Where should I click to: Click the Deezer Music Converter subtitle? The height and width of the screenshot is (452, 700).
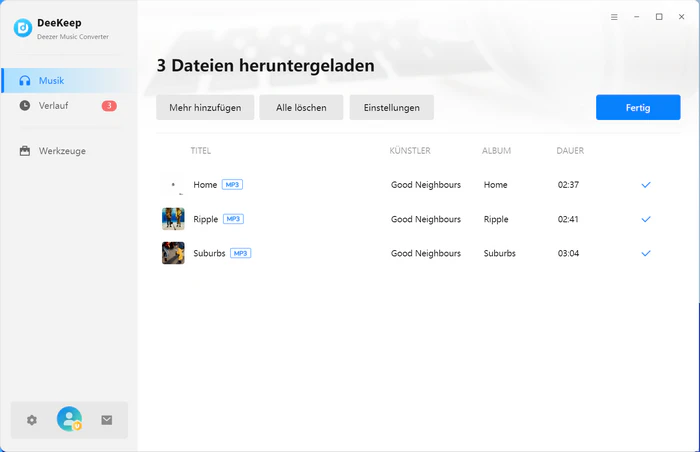[x=73, y=37]
